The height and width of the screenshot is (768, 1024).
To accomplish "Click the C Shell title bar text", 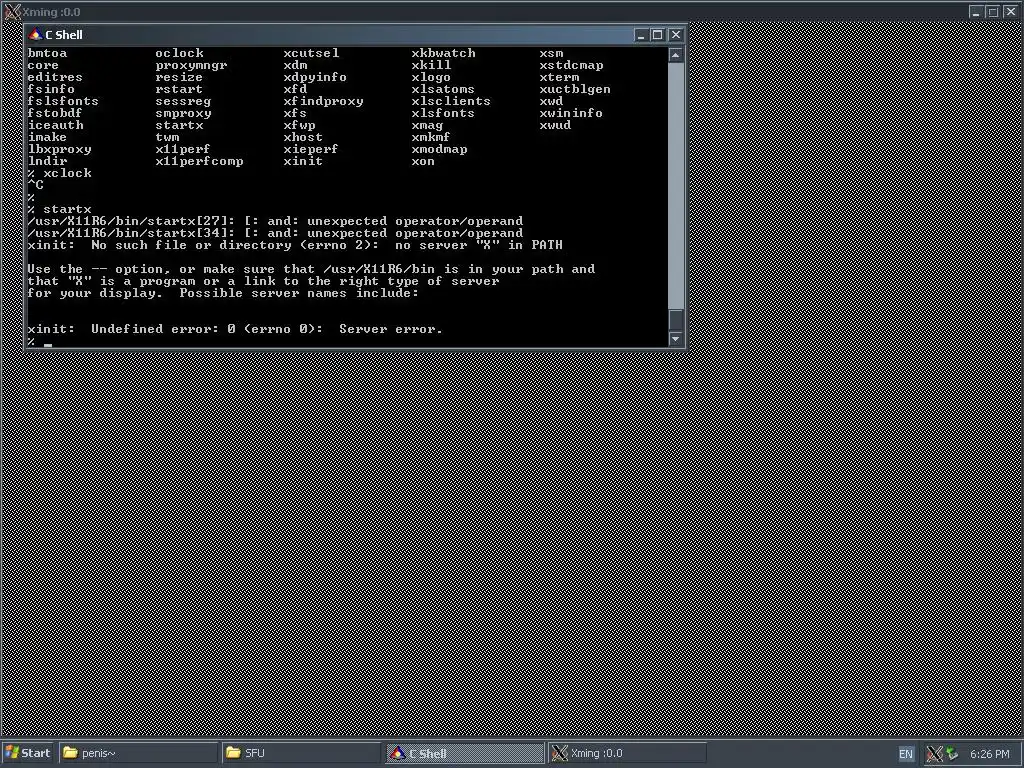I will tap(64, 35).
